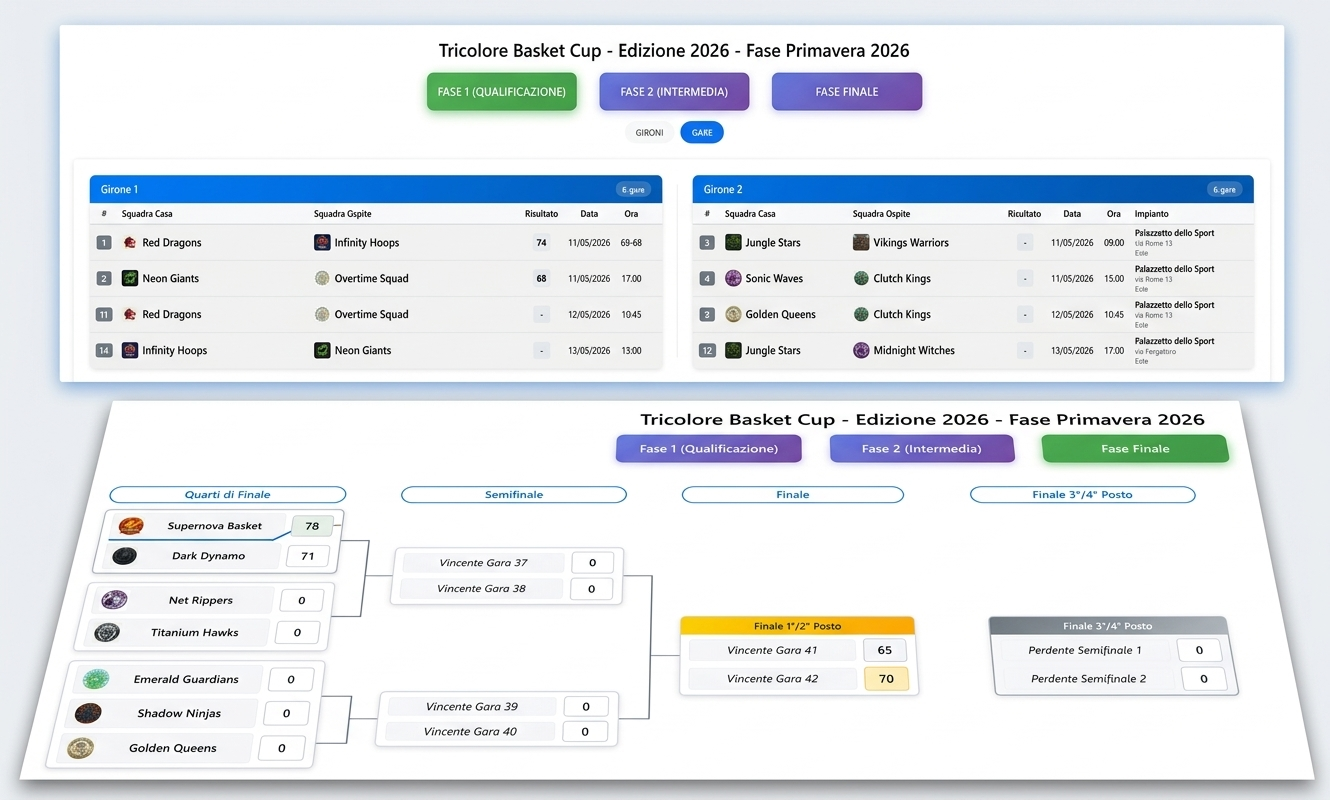Screen dimensions: 1330x800
Task: Click the green FASE 1 (QUALIFICAZIONE) button
Action: pyautogui.click(x=501, y=92)
